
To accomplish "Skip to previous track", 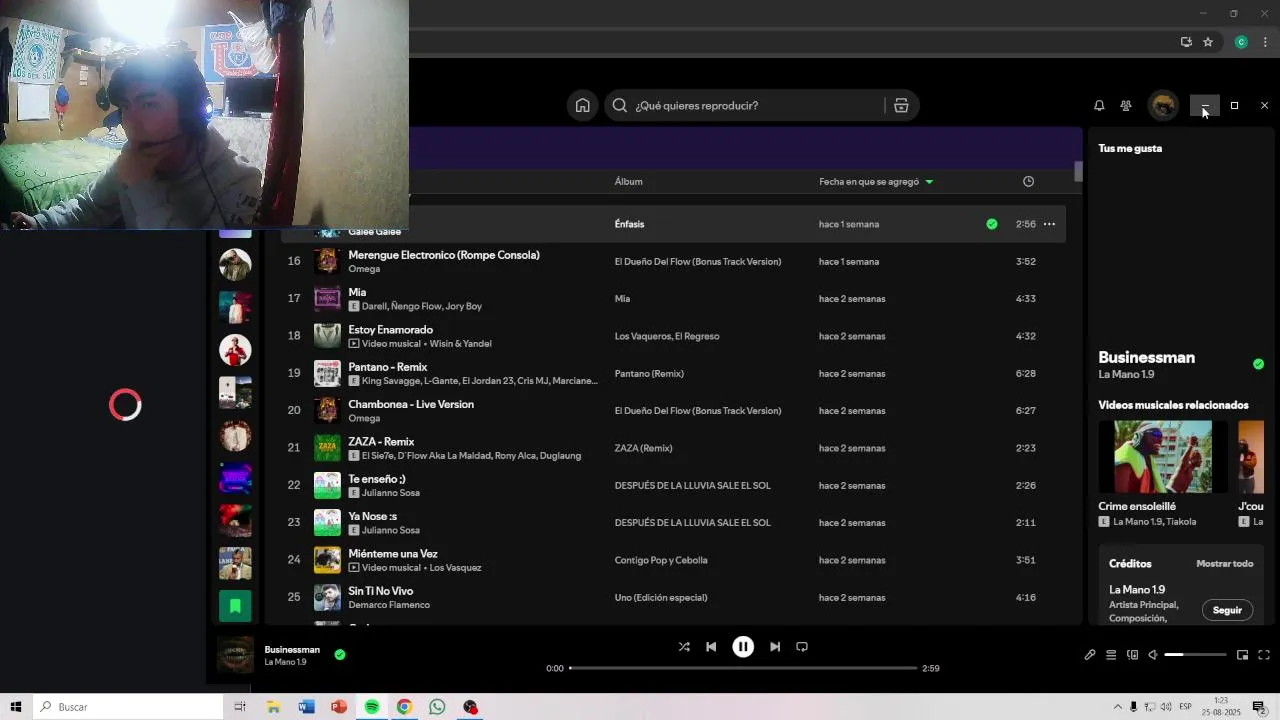I will tap(711, 647).
